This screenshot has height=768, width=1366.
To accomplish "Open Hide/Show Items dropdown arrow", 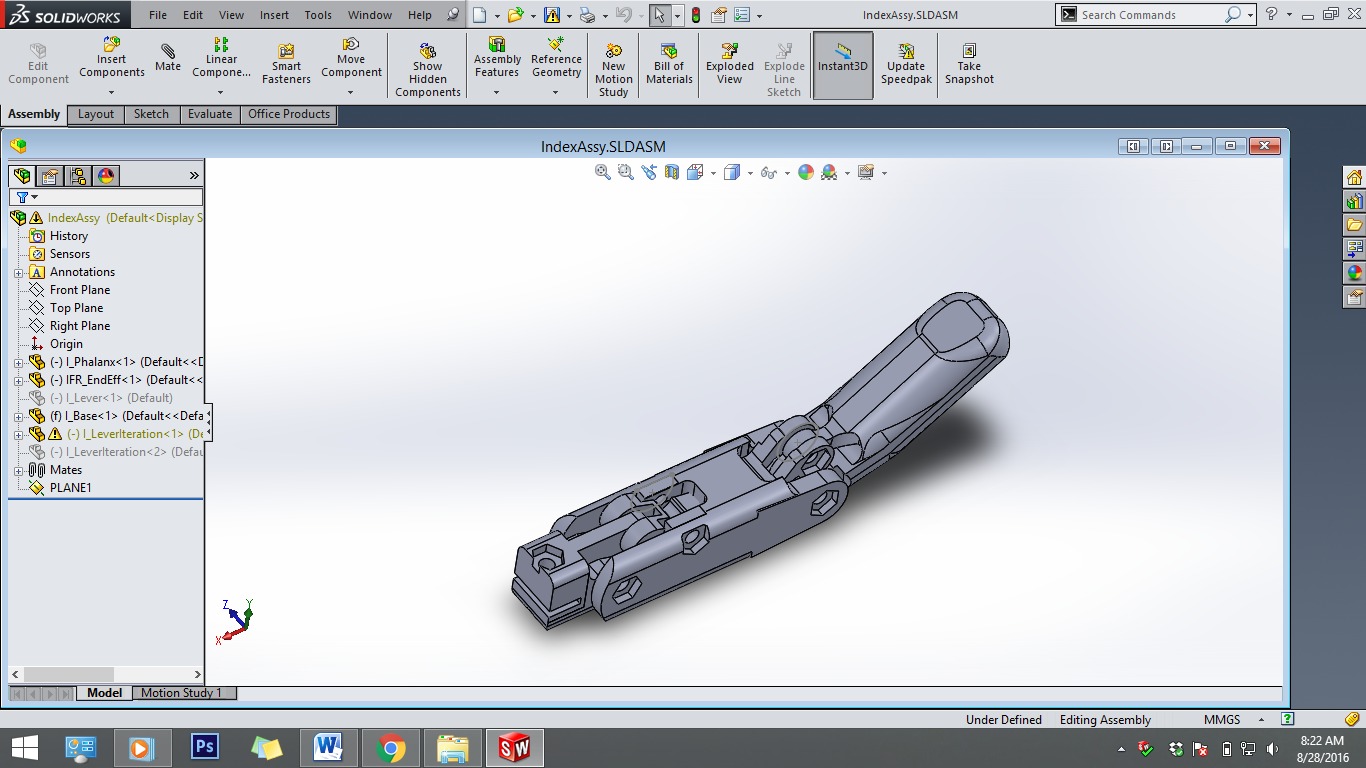I will (787, 173).
